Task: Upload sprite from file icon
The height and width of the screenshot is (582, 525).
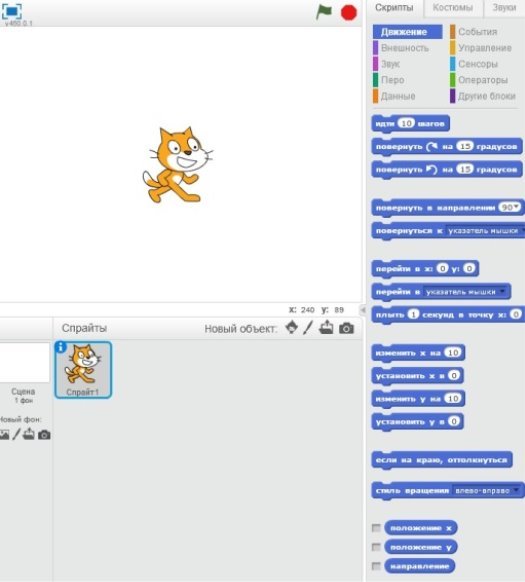Action: 326,328
